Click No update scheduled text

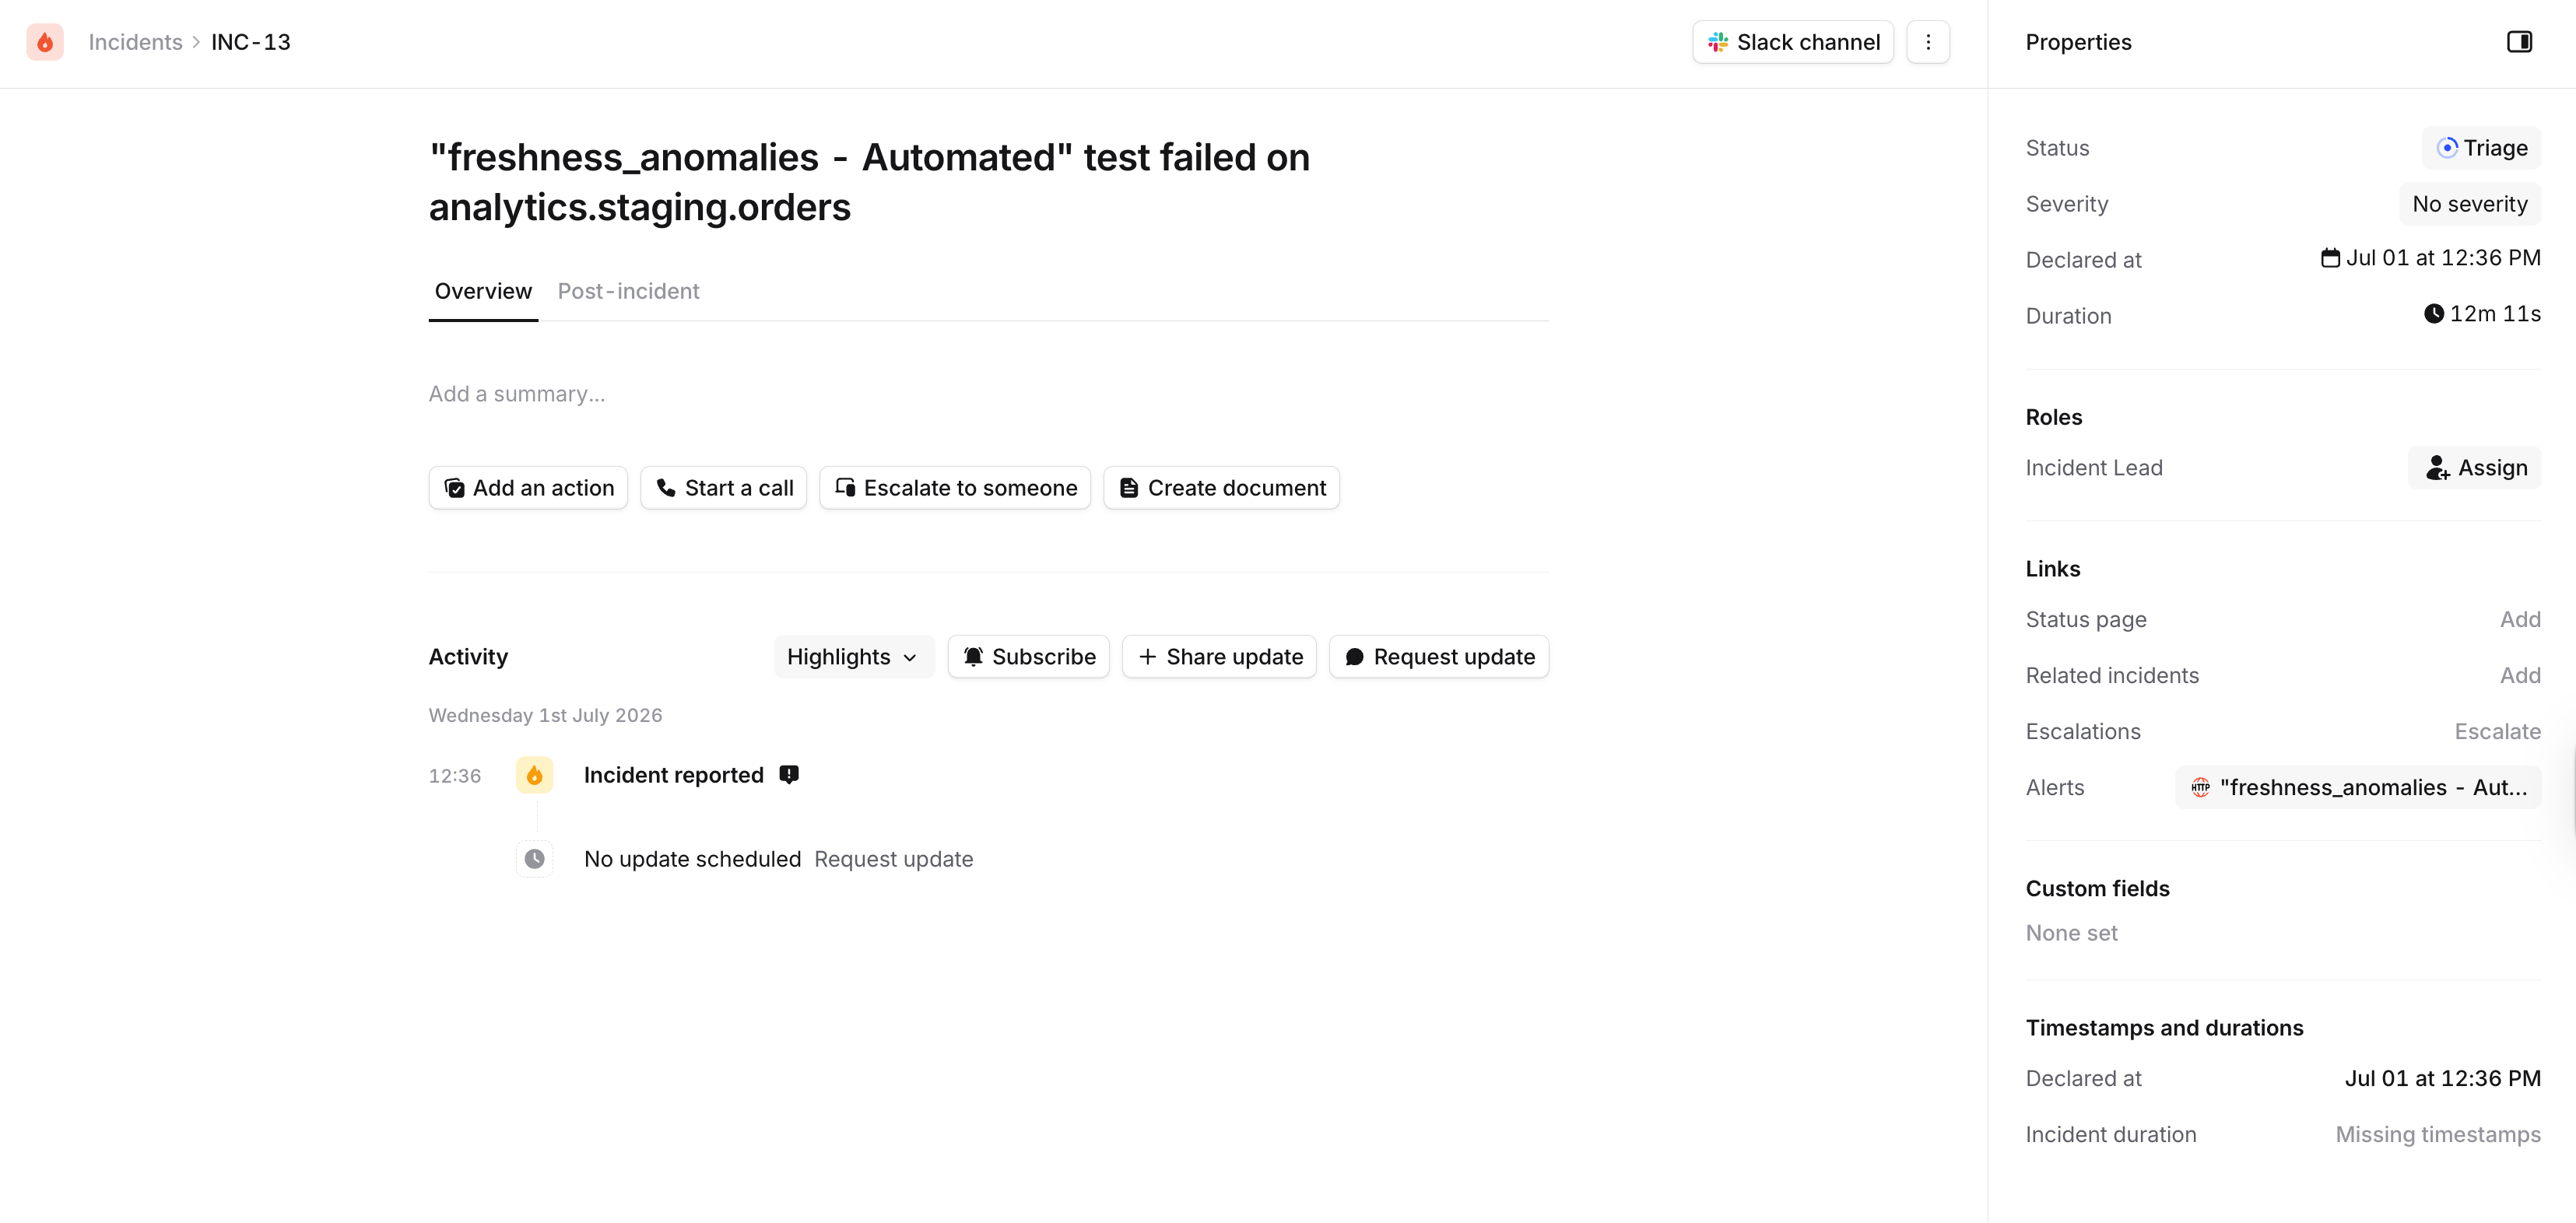point(692,859)
